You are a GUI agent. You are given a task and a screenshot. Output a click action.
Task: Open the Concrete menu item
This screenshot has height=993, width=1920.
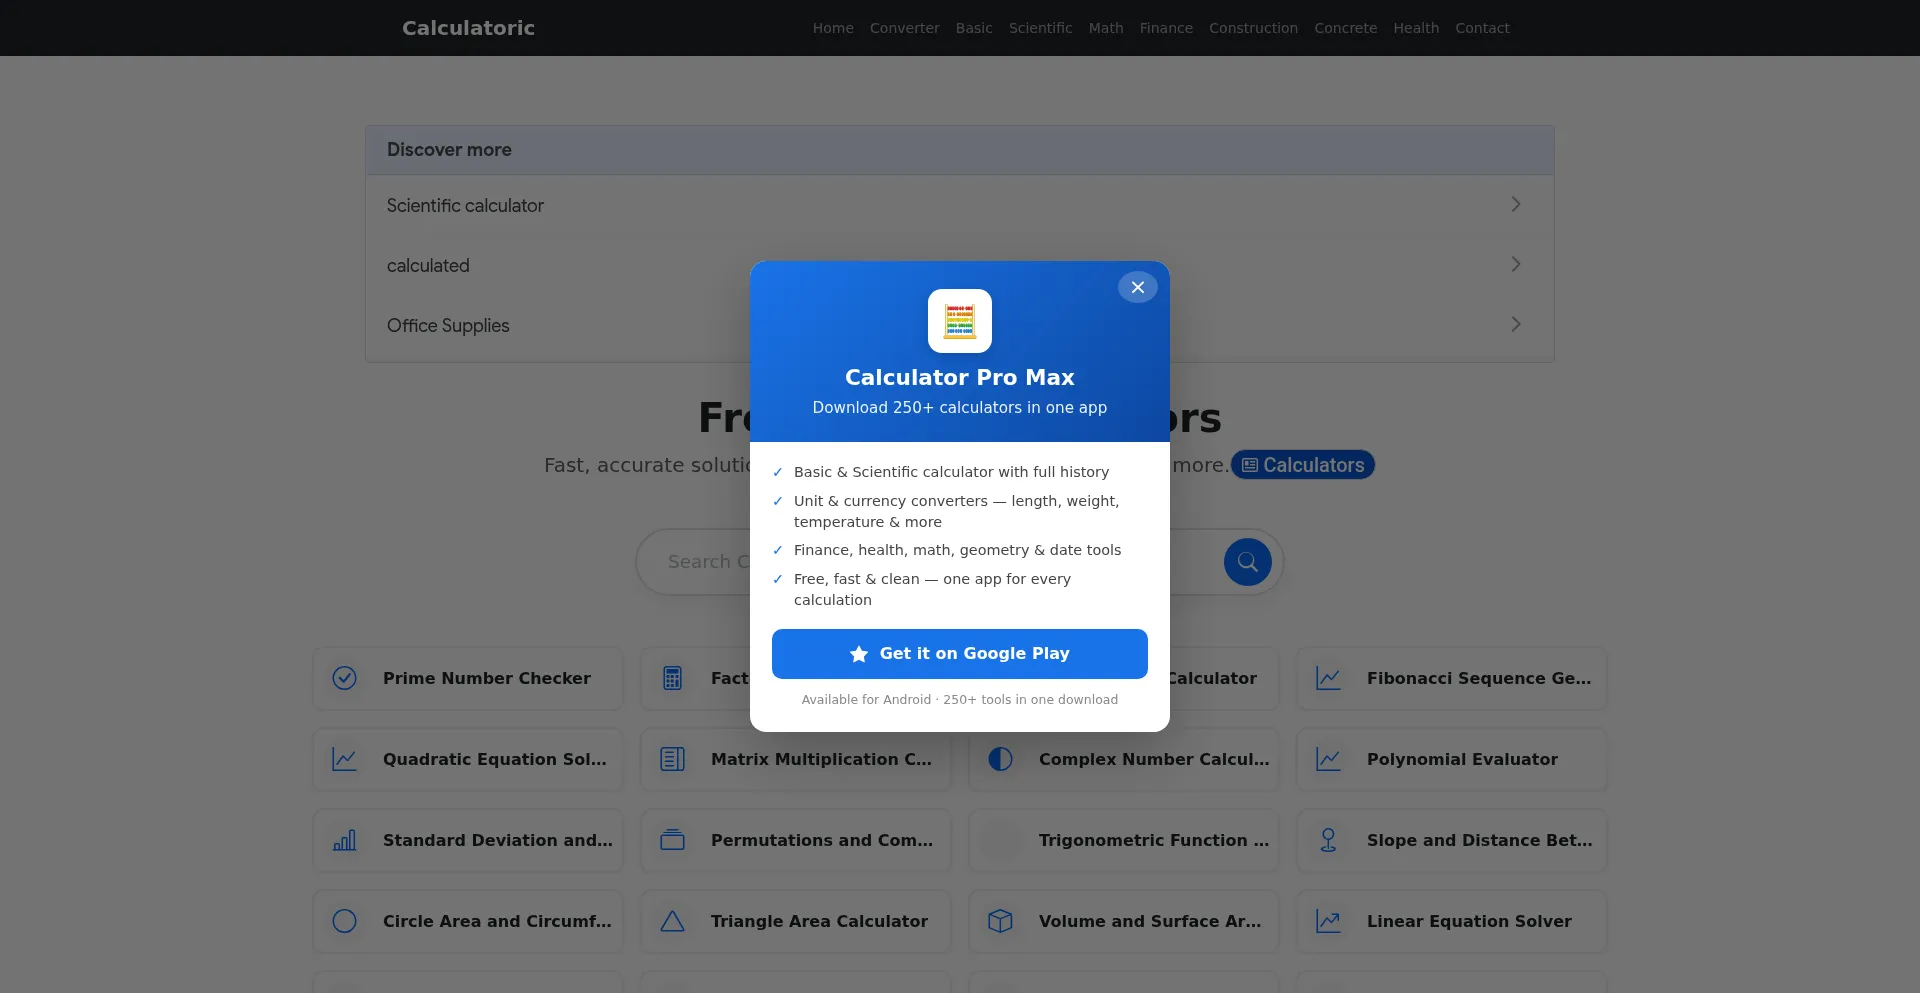(x=1346, y=28)
